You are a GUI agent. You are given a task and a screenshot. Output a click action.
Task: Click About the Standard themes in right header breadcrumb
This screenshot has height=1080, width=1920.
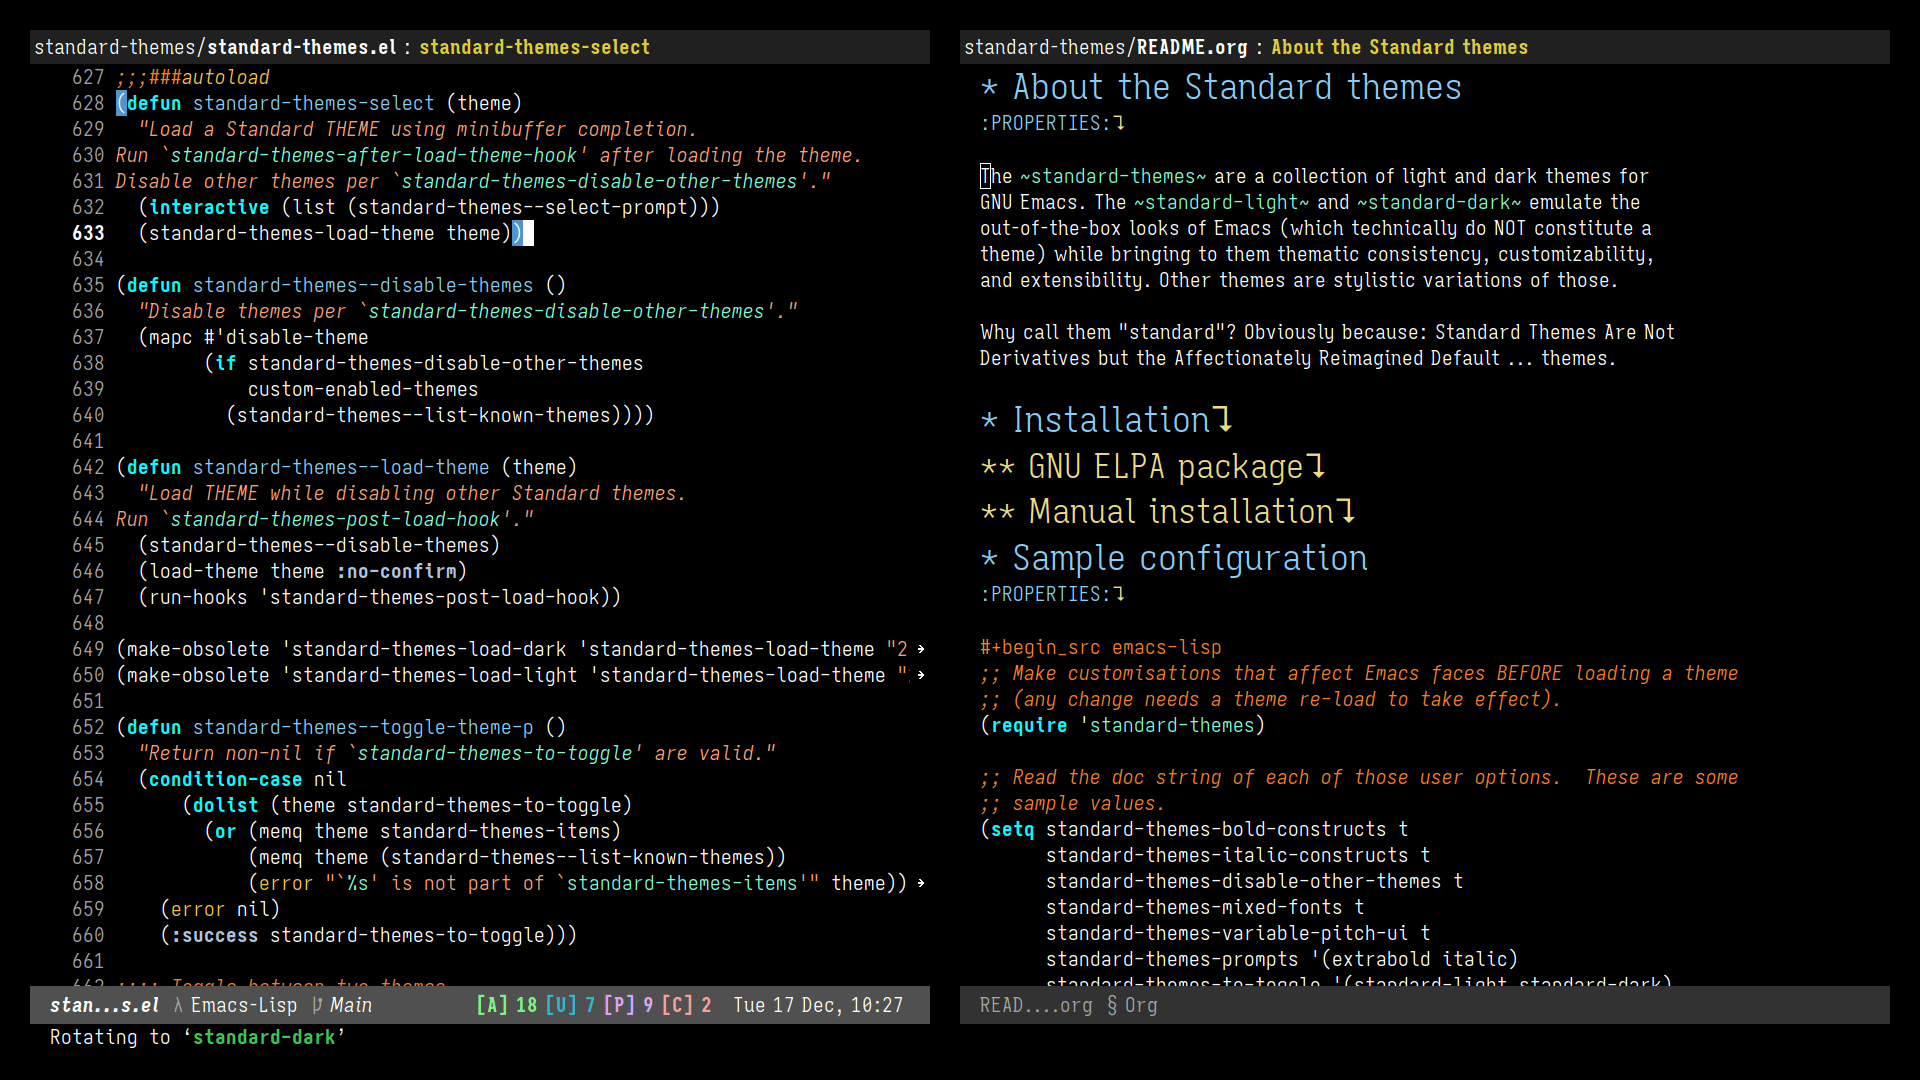[1399, 47]
